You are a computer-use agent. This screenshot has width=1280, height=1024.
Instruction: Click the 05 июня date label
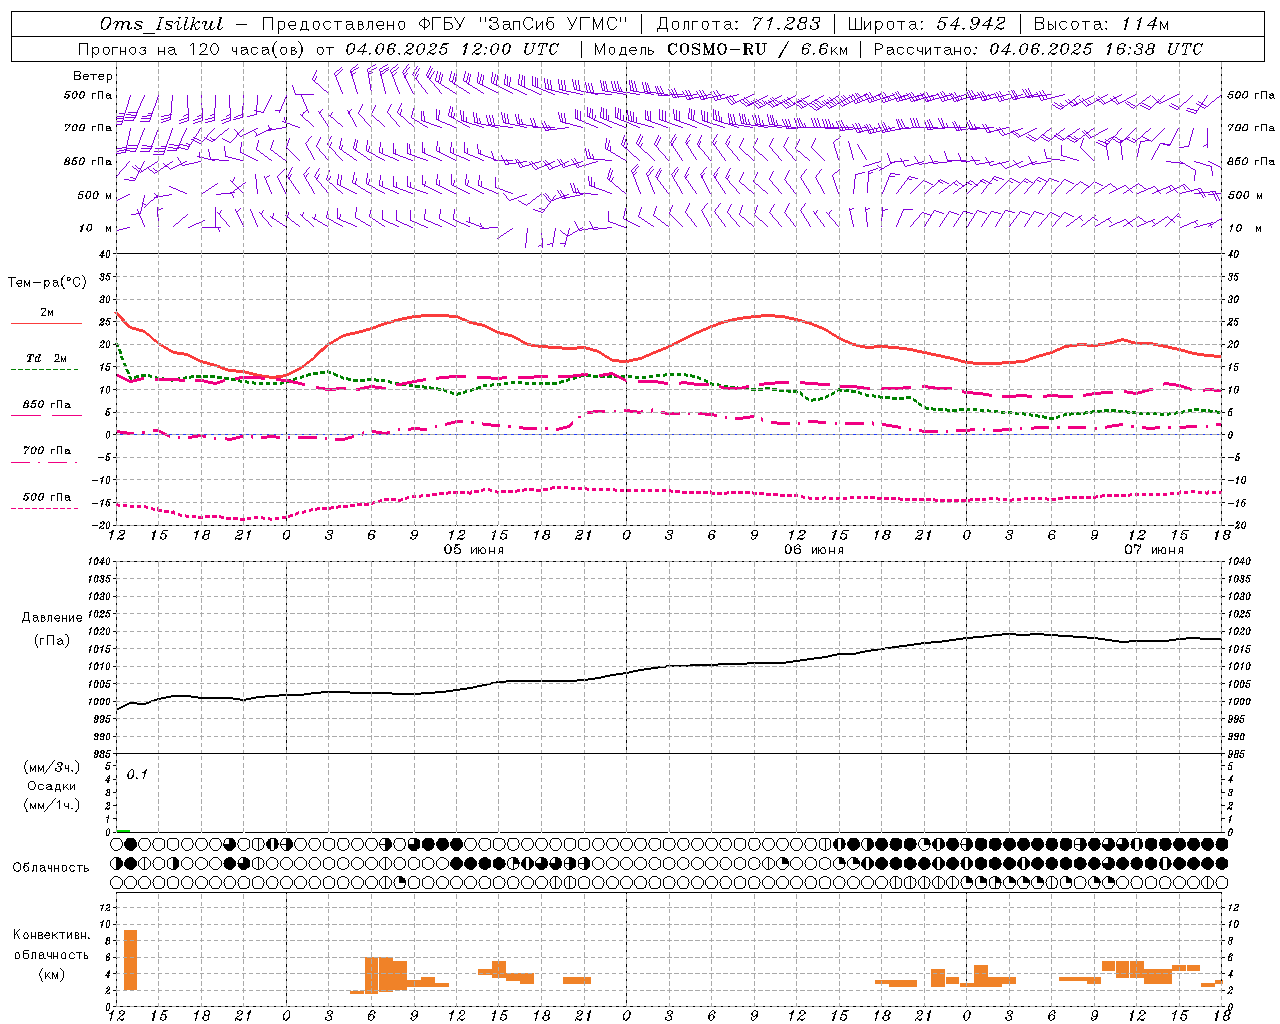pos(474,550)
